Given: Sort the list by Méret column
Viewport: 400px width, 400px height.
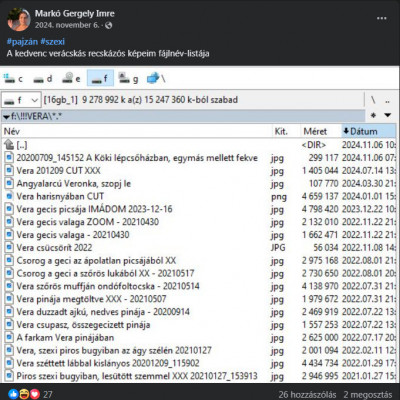Looking at the screenshot, I should click(321, 131).
